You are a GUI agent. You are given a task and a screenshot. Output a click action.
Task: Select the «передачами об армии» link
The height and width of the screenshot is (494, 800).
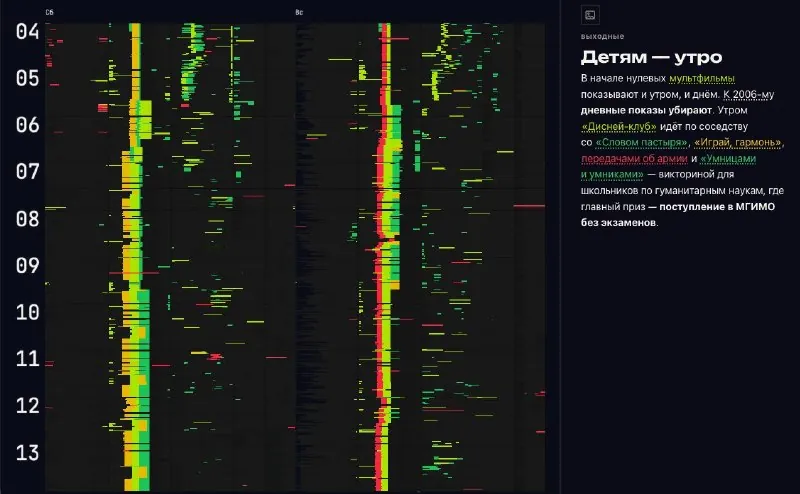point(634,159)
